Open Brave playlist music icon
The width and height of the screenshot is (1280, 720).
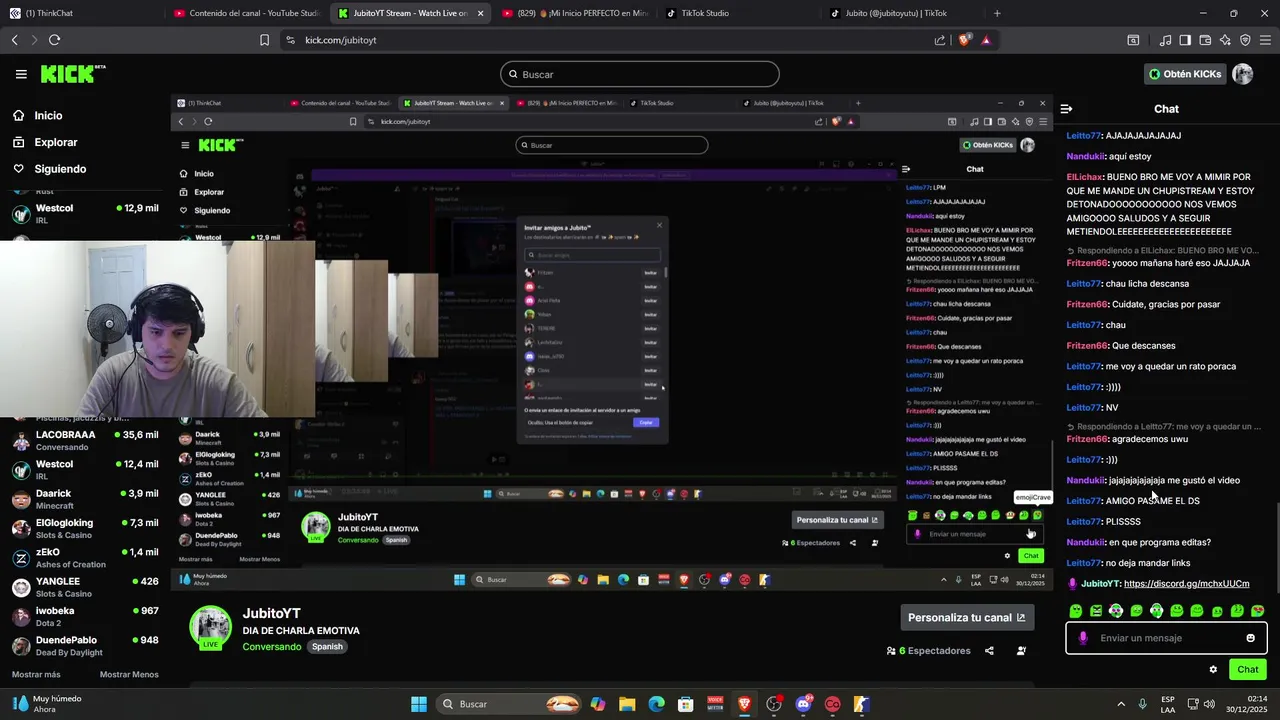point(1165,40)
